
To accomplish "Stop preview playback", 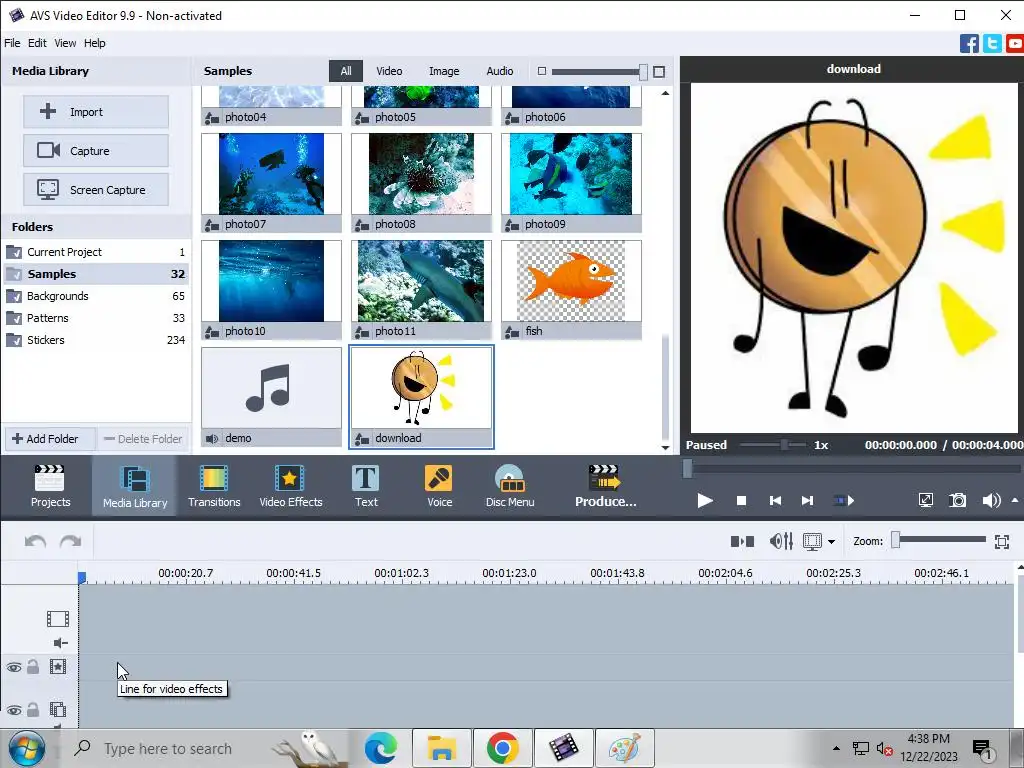I will pos(741,501).
